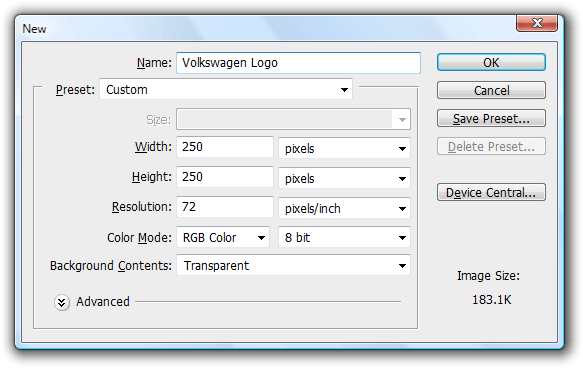Click the Cancel button
This screenshot has width=583, height=368.
491,90
